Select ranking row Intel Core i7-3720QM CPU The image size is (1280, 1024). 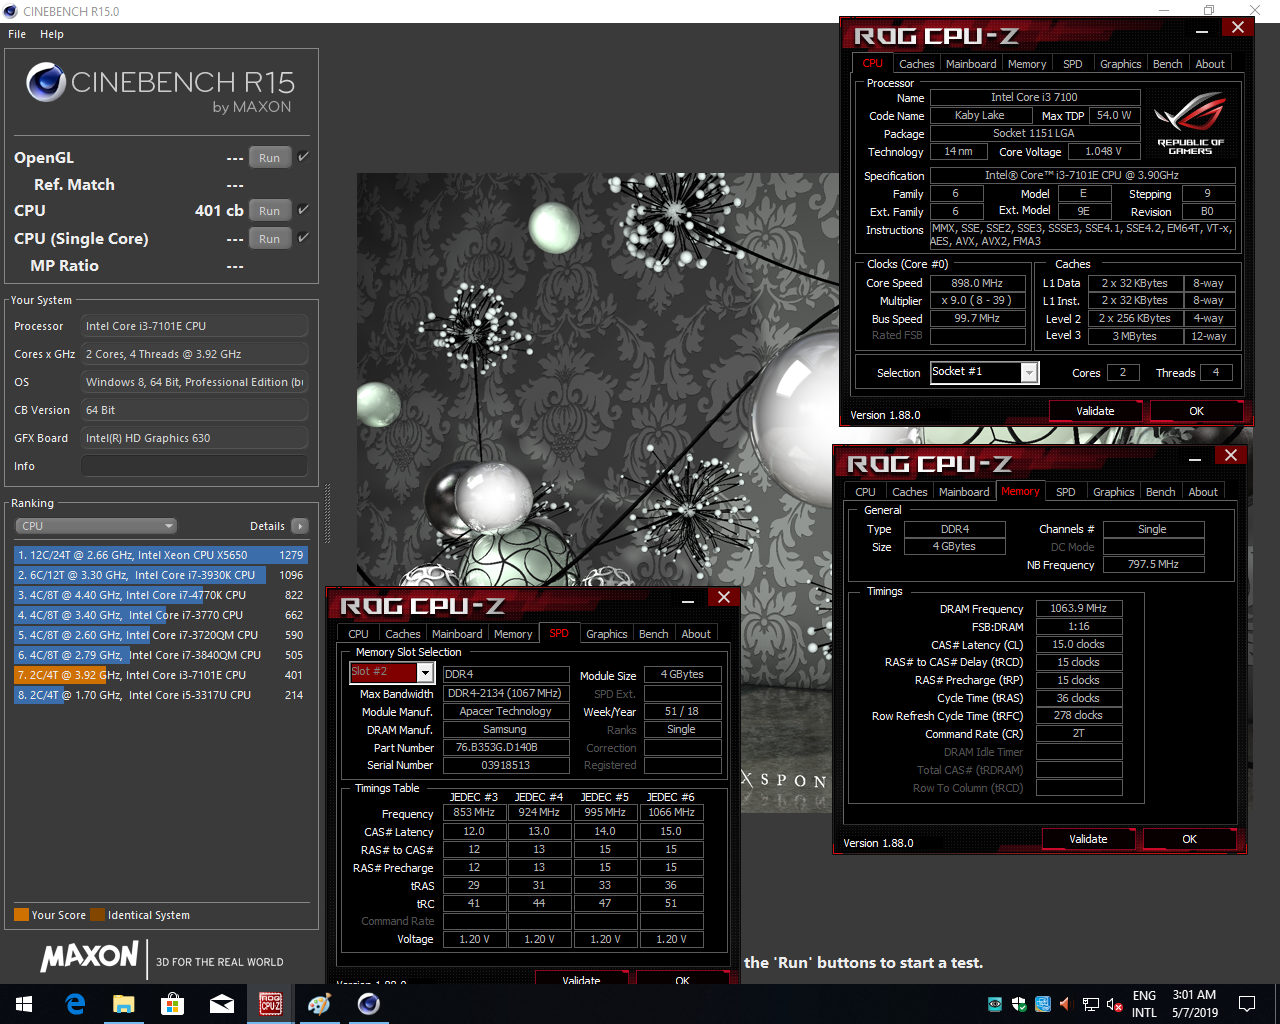pyautogui.click(x=160, y=635)
